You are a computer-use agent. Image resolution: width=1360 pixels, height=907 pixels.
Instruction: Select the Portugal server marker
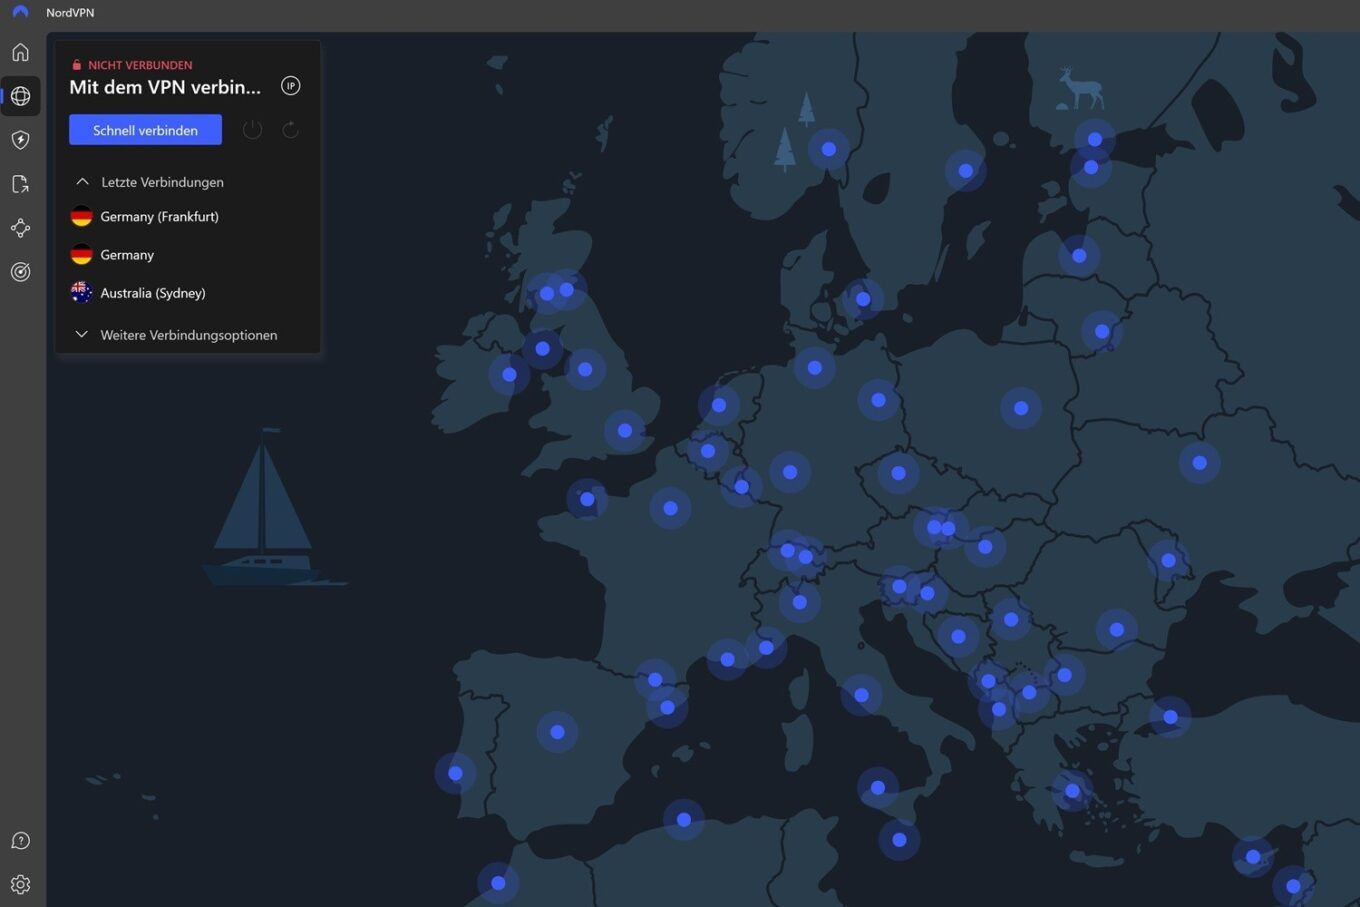click(x=455, y=773)
